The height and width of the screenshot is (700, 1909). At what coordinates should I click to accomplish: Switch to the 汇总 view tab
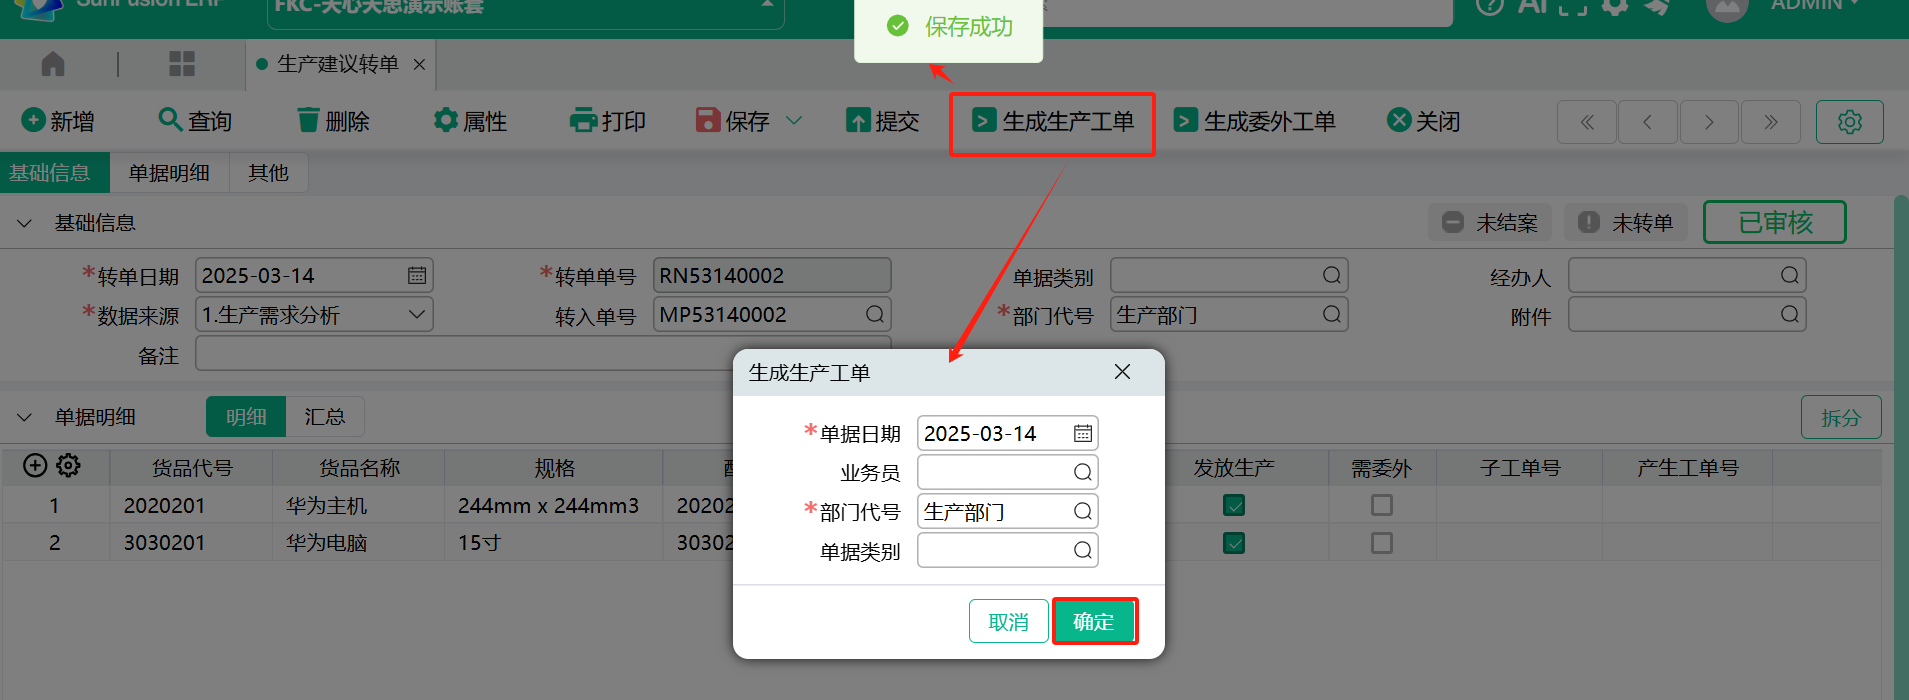pos(324,417)
